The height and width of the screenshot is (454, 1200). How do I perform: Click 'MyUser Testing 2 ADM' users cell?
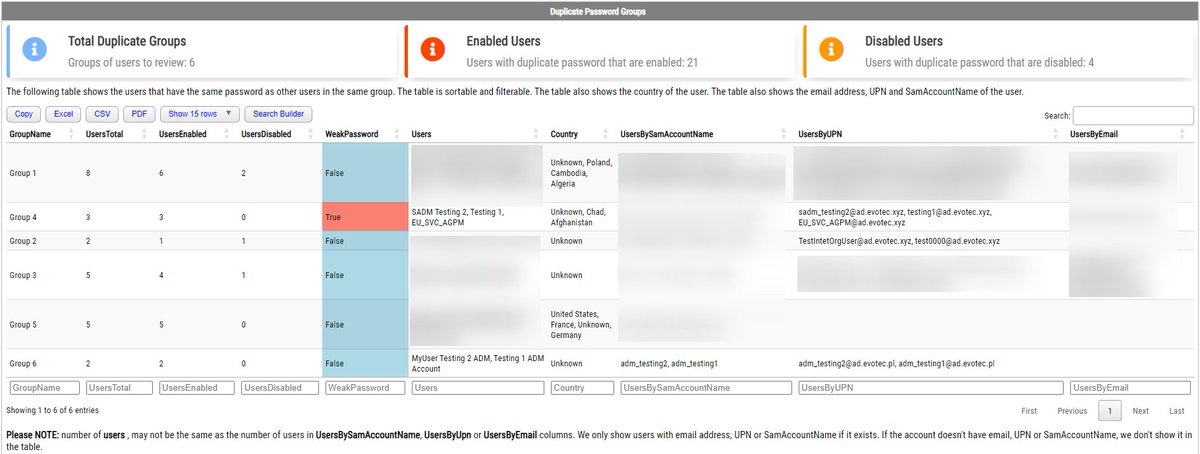pos(476,363)
